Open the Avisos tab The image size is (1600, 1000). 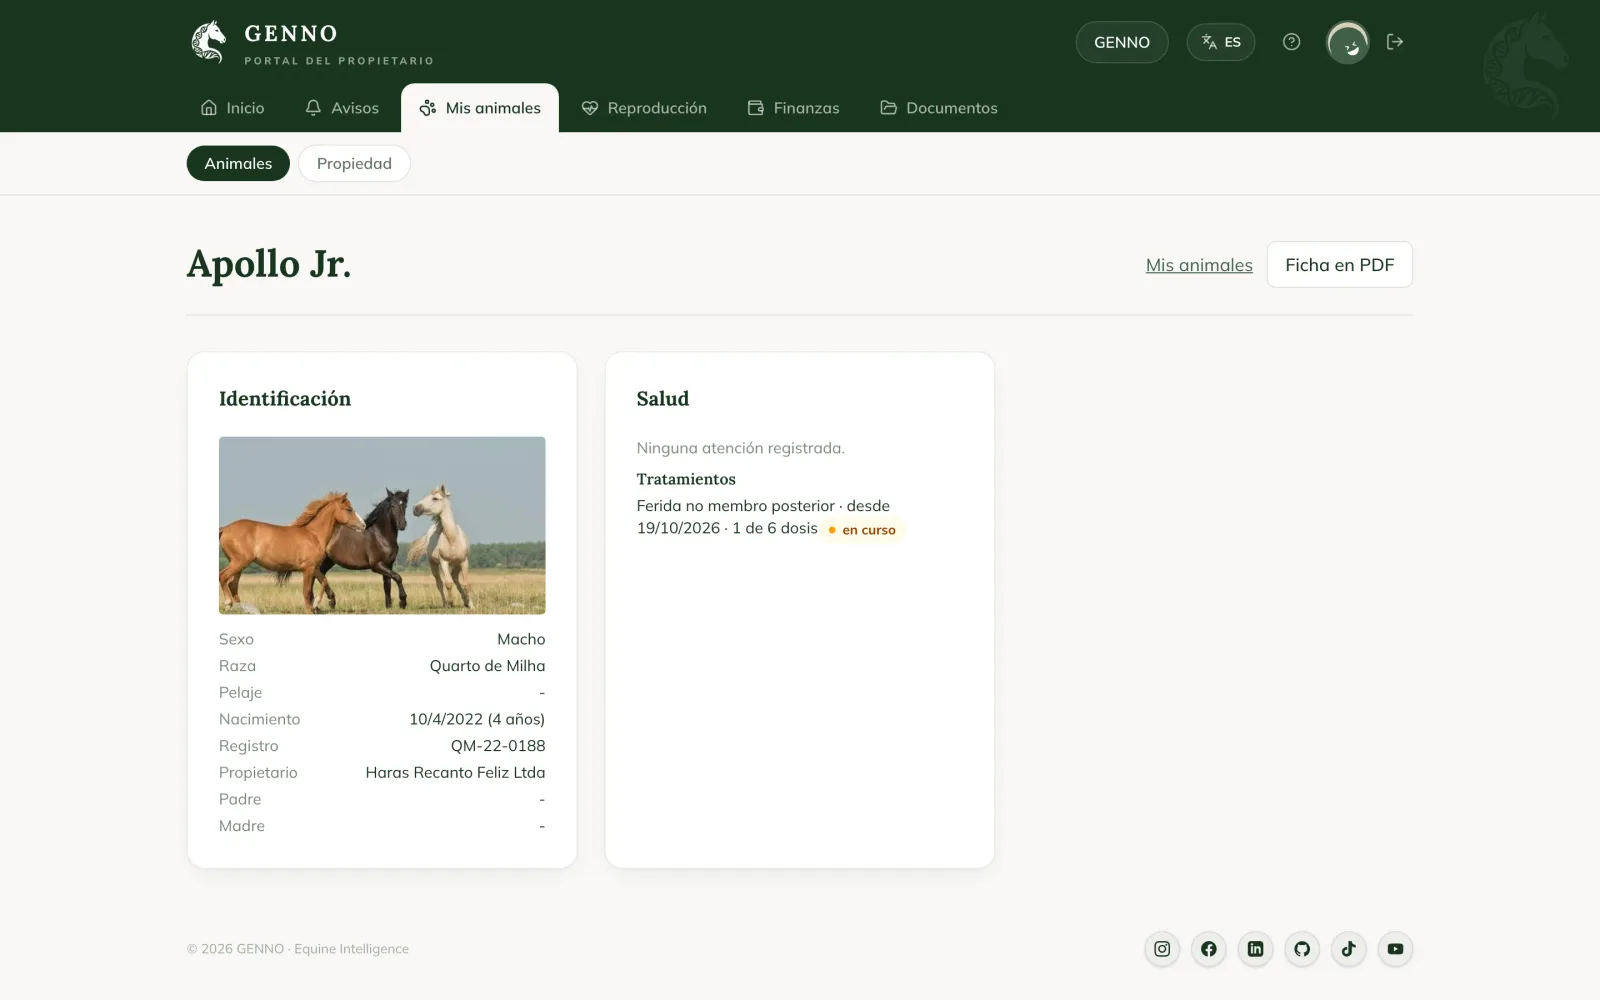click(342, 108)
